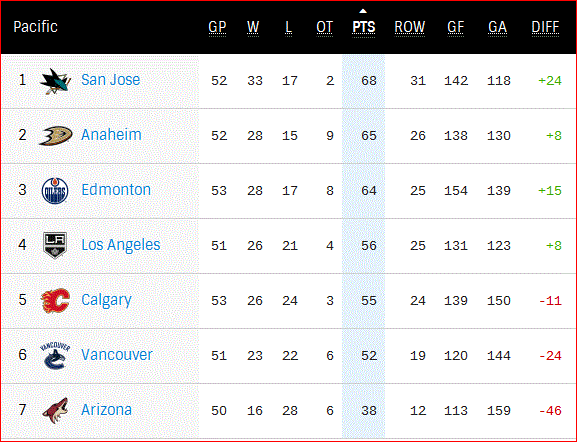
Task: Open the Edmonton team link
Action: coord(116,190)
